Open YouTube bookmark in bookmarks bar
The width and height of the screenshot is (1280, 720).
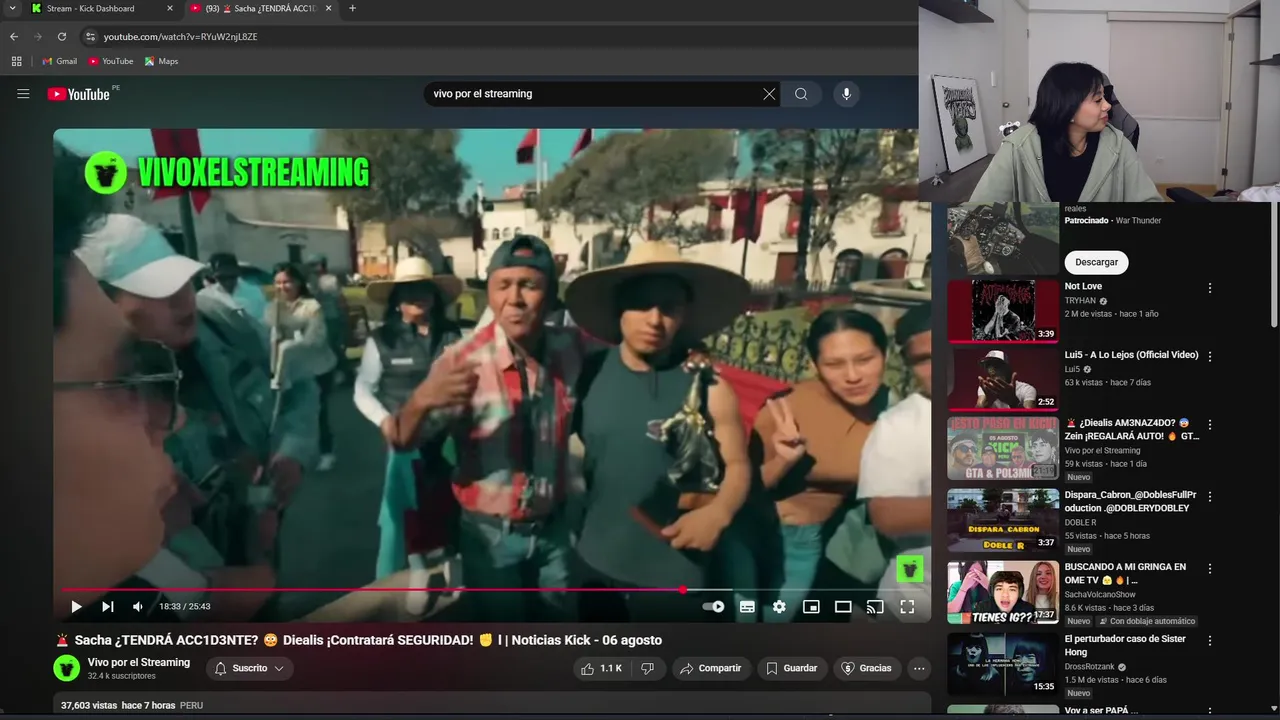tap(110, 61)
